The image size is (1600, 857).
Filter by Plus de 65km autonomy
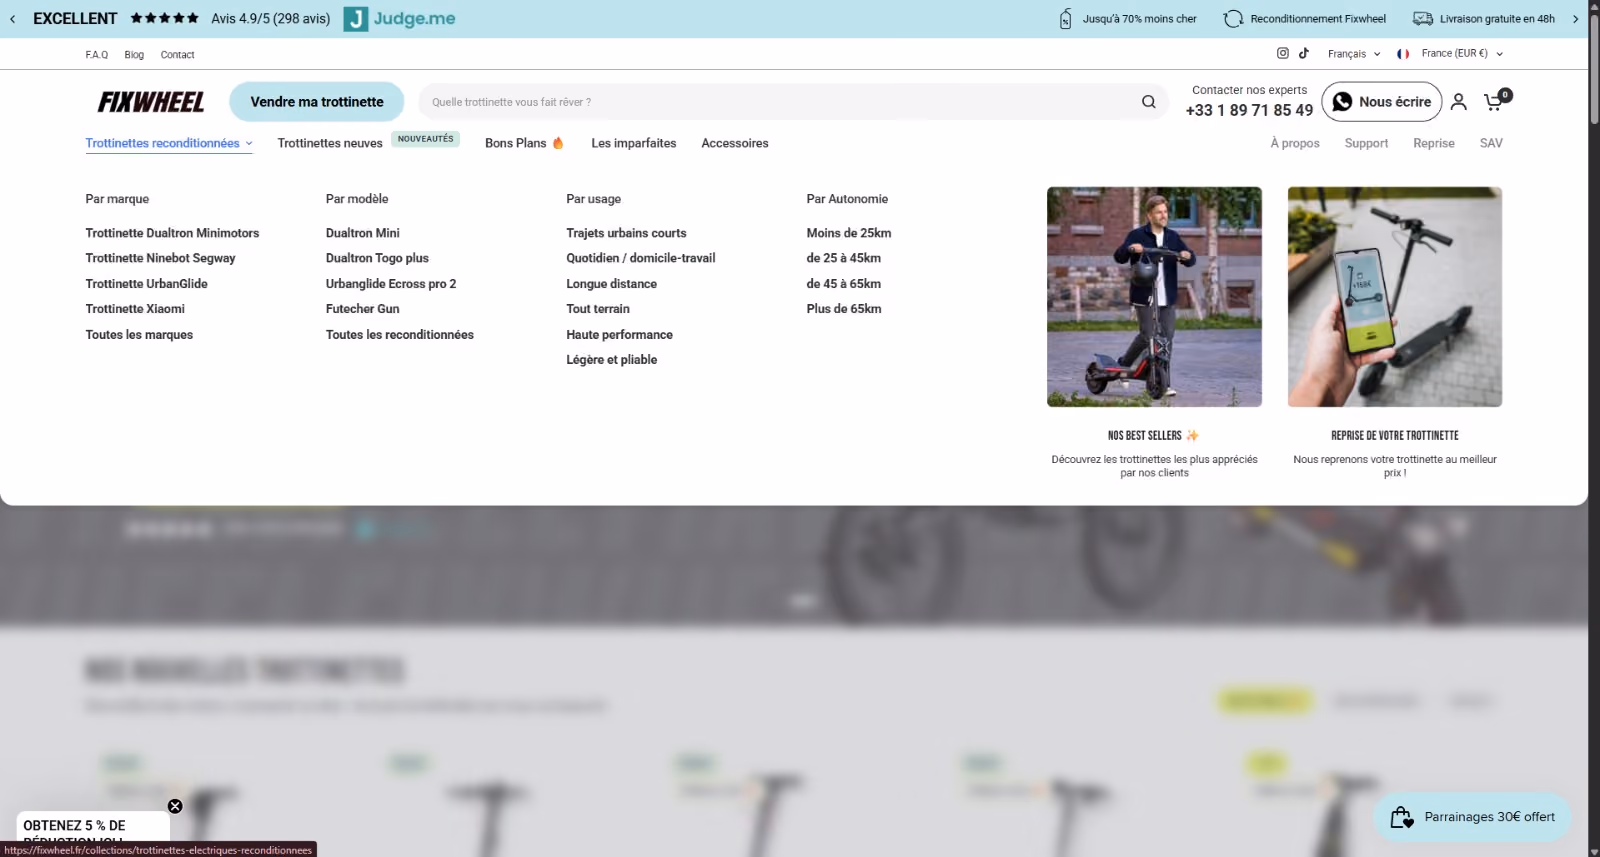(844, 309)
